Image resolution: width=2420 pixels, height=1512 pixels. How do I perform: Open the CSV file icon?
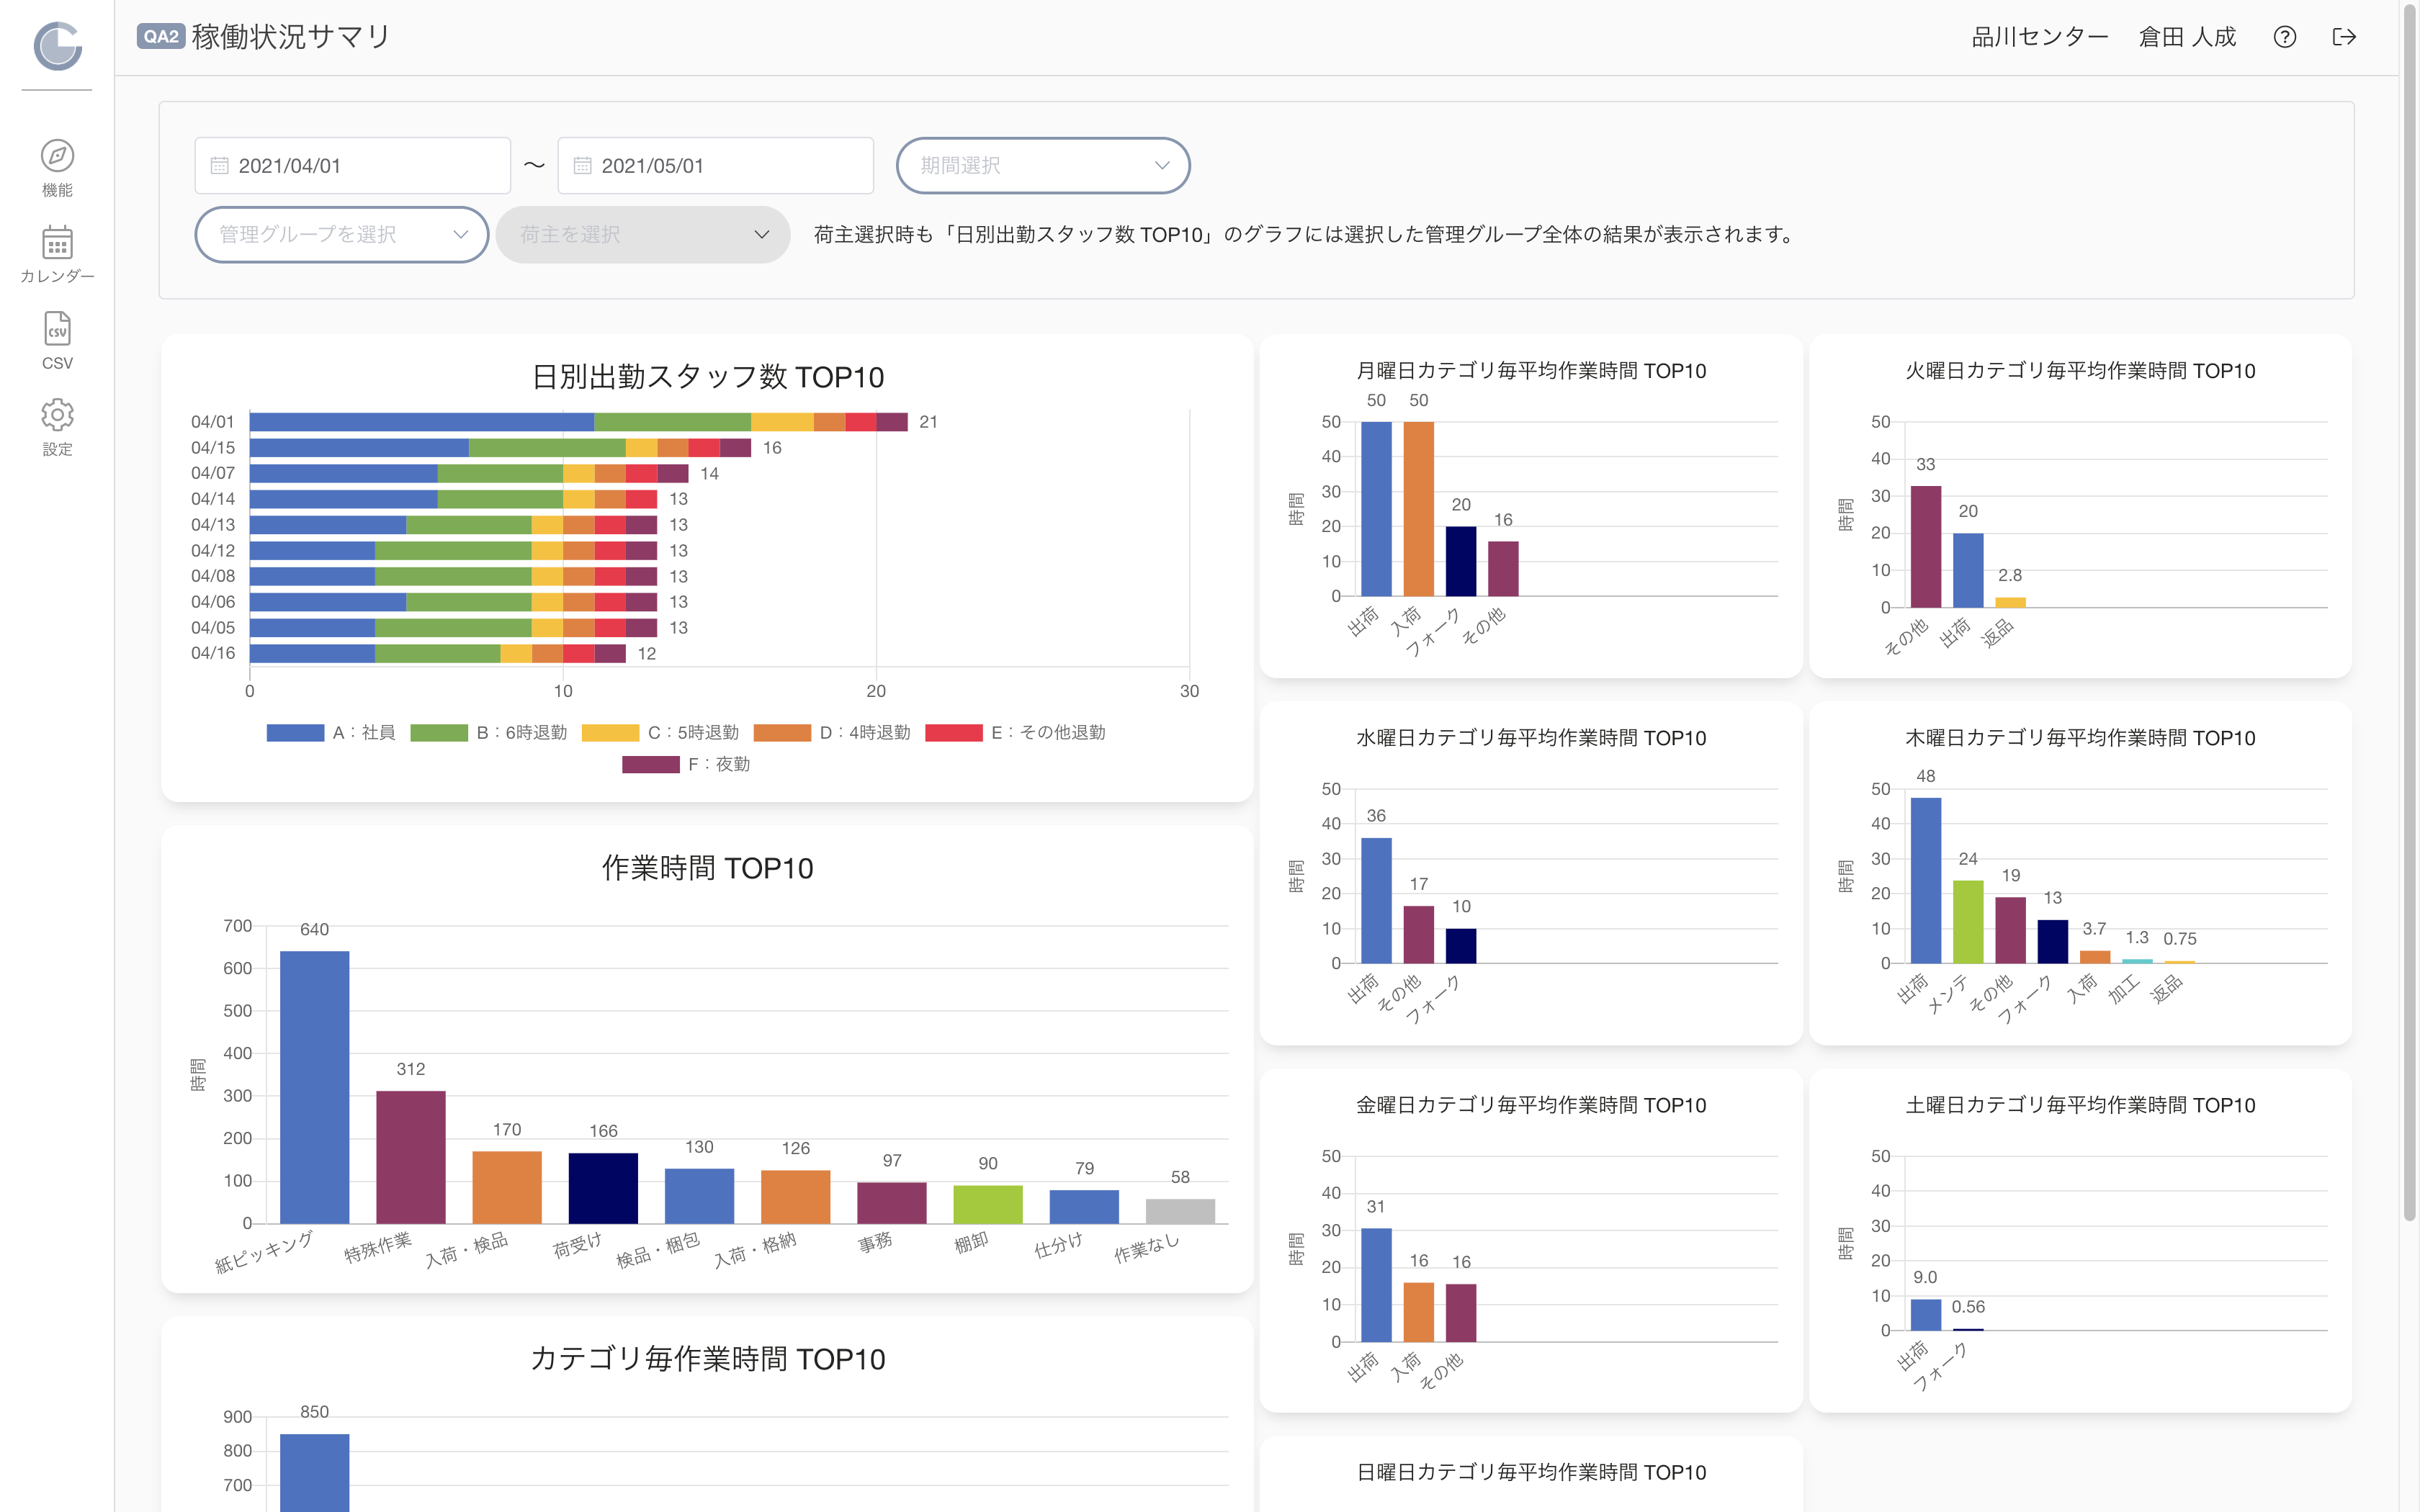tap(57, 329)
